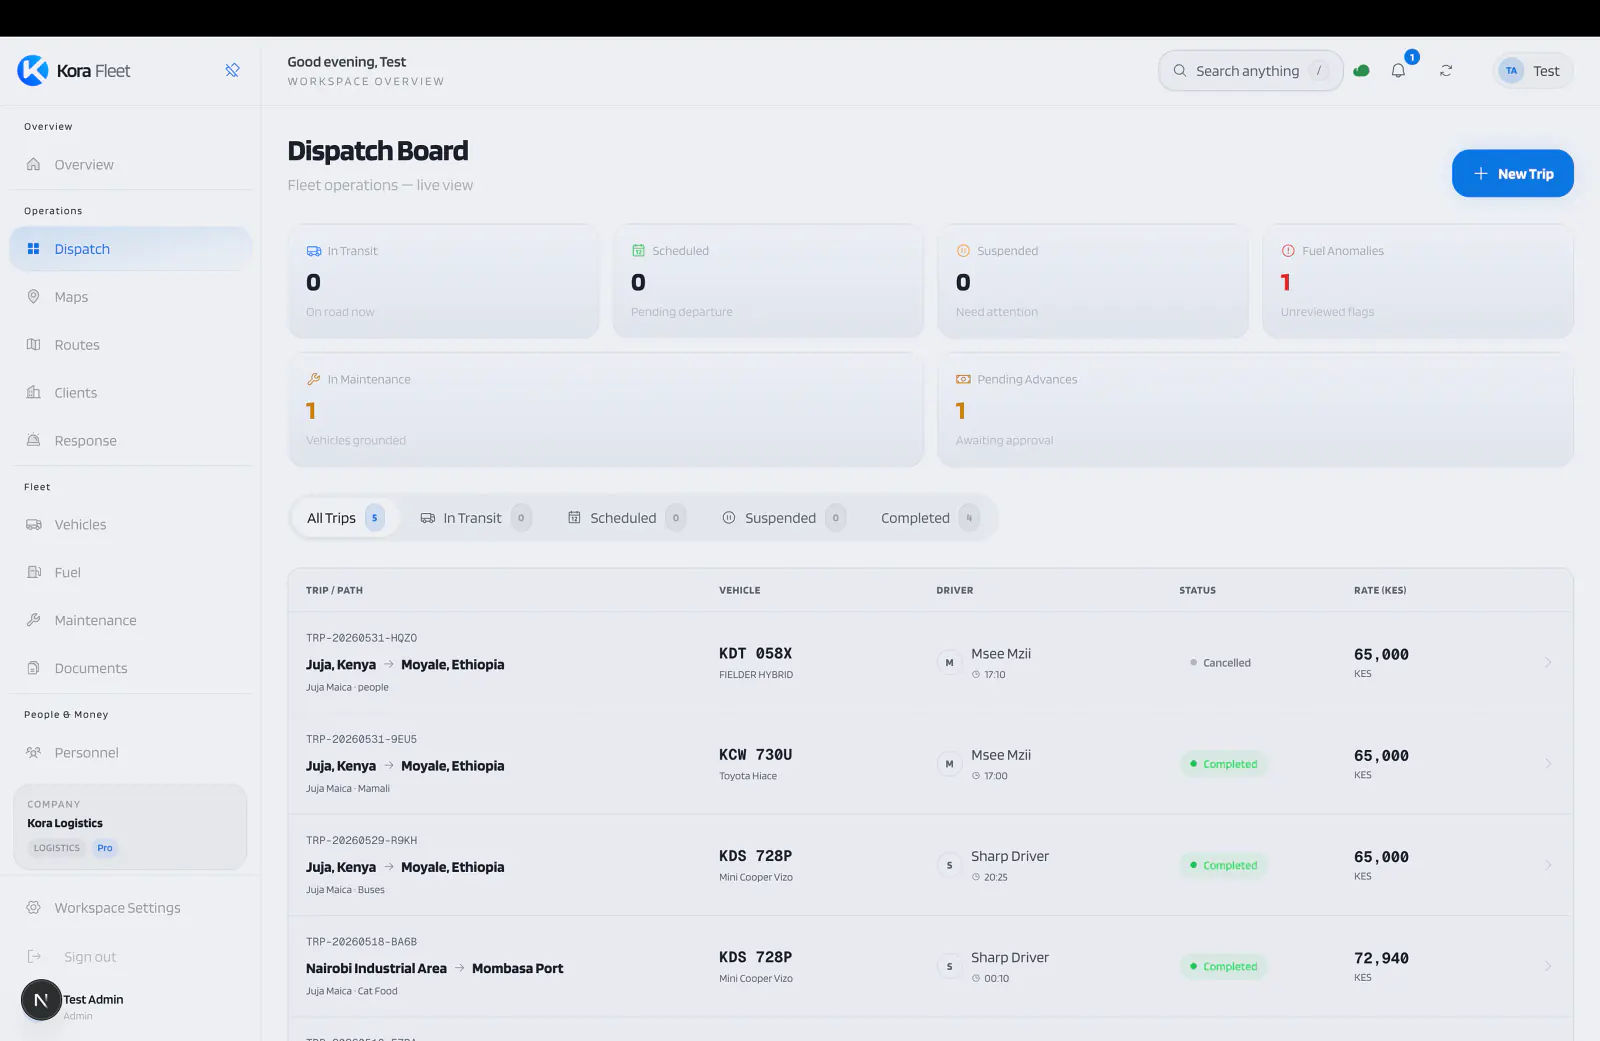Open notifications bell
Viewport: 1600px width, 1041px height.
tap(1398, 71)
